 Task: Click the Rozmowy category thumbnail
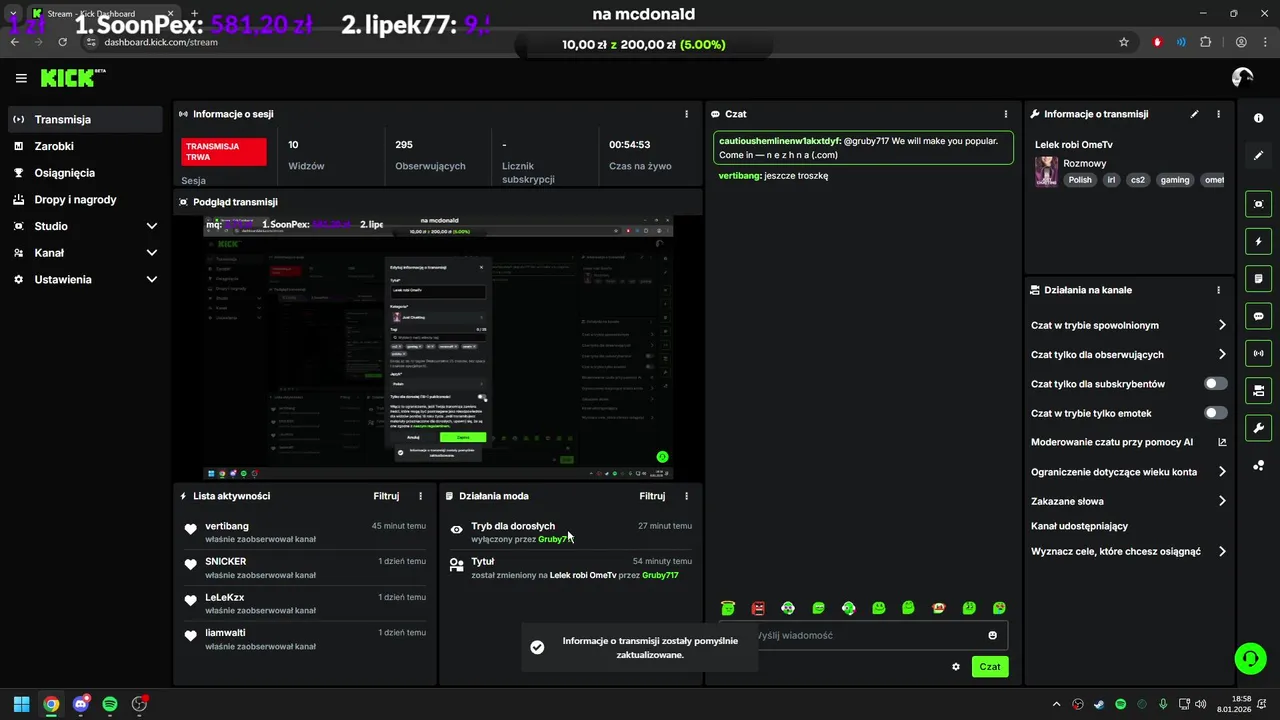tap(1046, 171)
